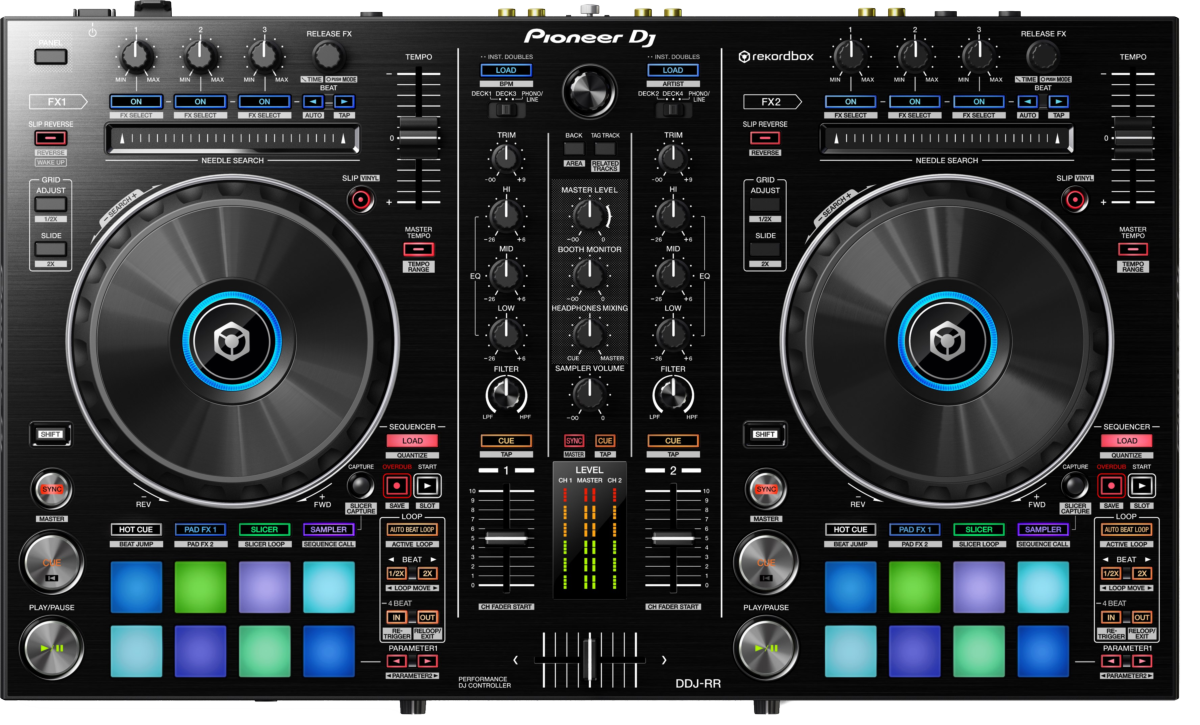Touch the rekordbox logo on deck 1 jog wheel
1200x725 pixels.
click(231, 342)
